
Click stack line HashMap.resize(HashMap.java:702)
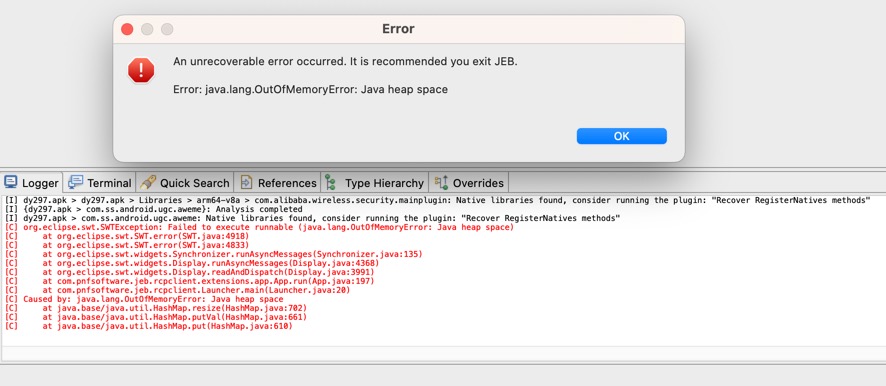point(155,309)
